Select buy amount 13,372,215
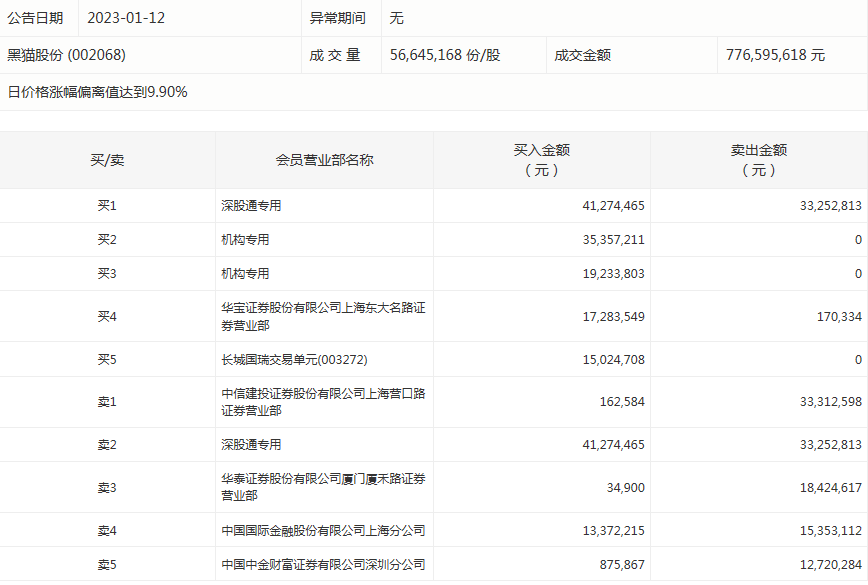The image size is (868, 585). 613,531
